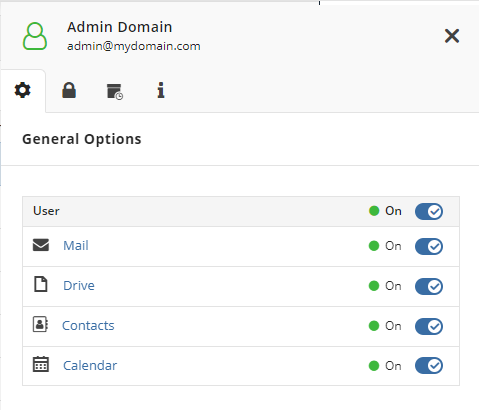Click the admin@mydomain.com email text
The height and width of the screenshot is (410, 479).
click(134, 46)
